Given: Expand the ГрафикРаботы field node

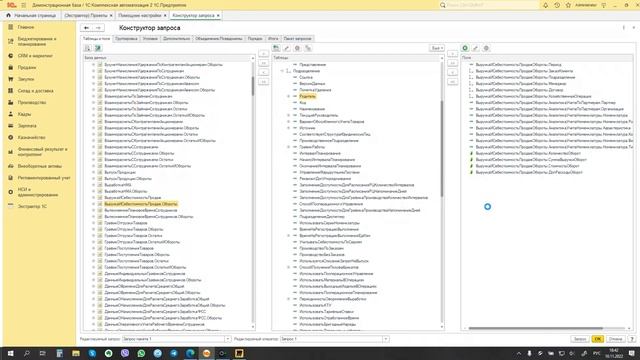Looking at the screenshot, I should (289, 147).
